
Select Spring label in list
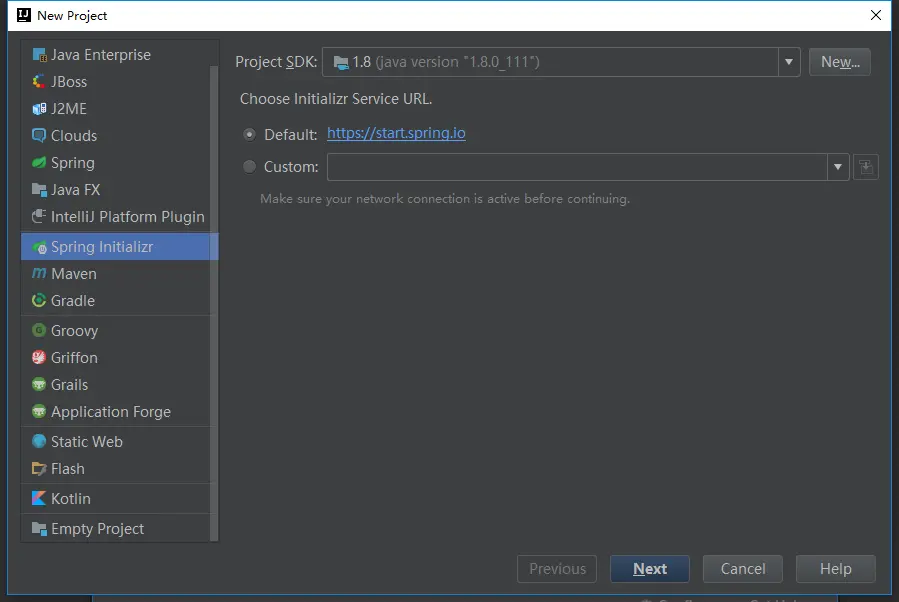click(73, 163)
